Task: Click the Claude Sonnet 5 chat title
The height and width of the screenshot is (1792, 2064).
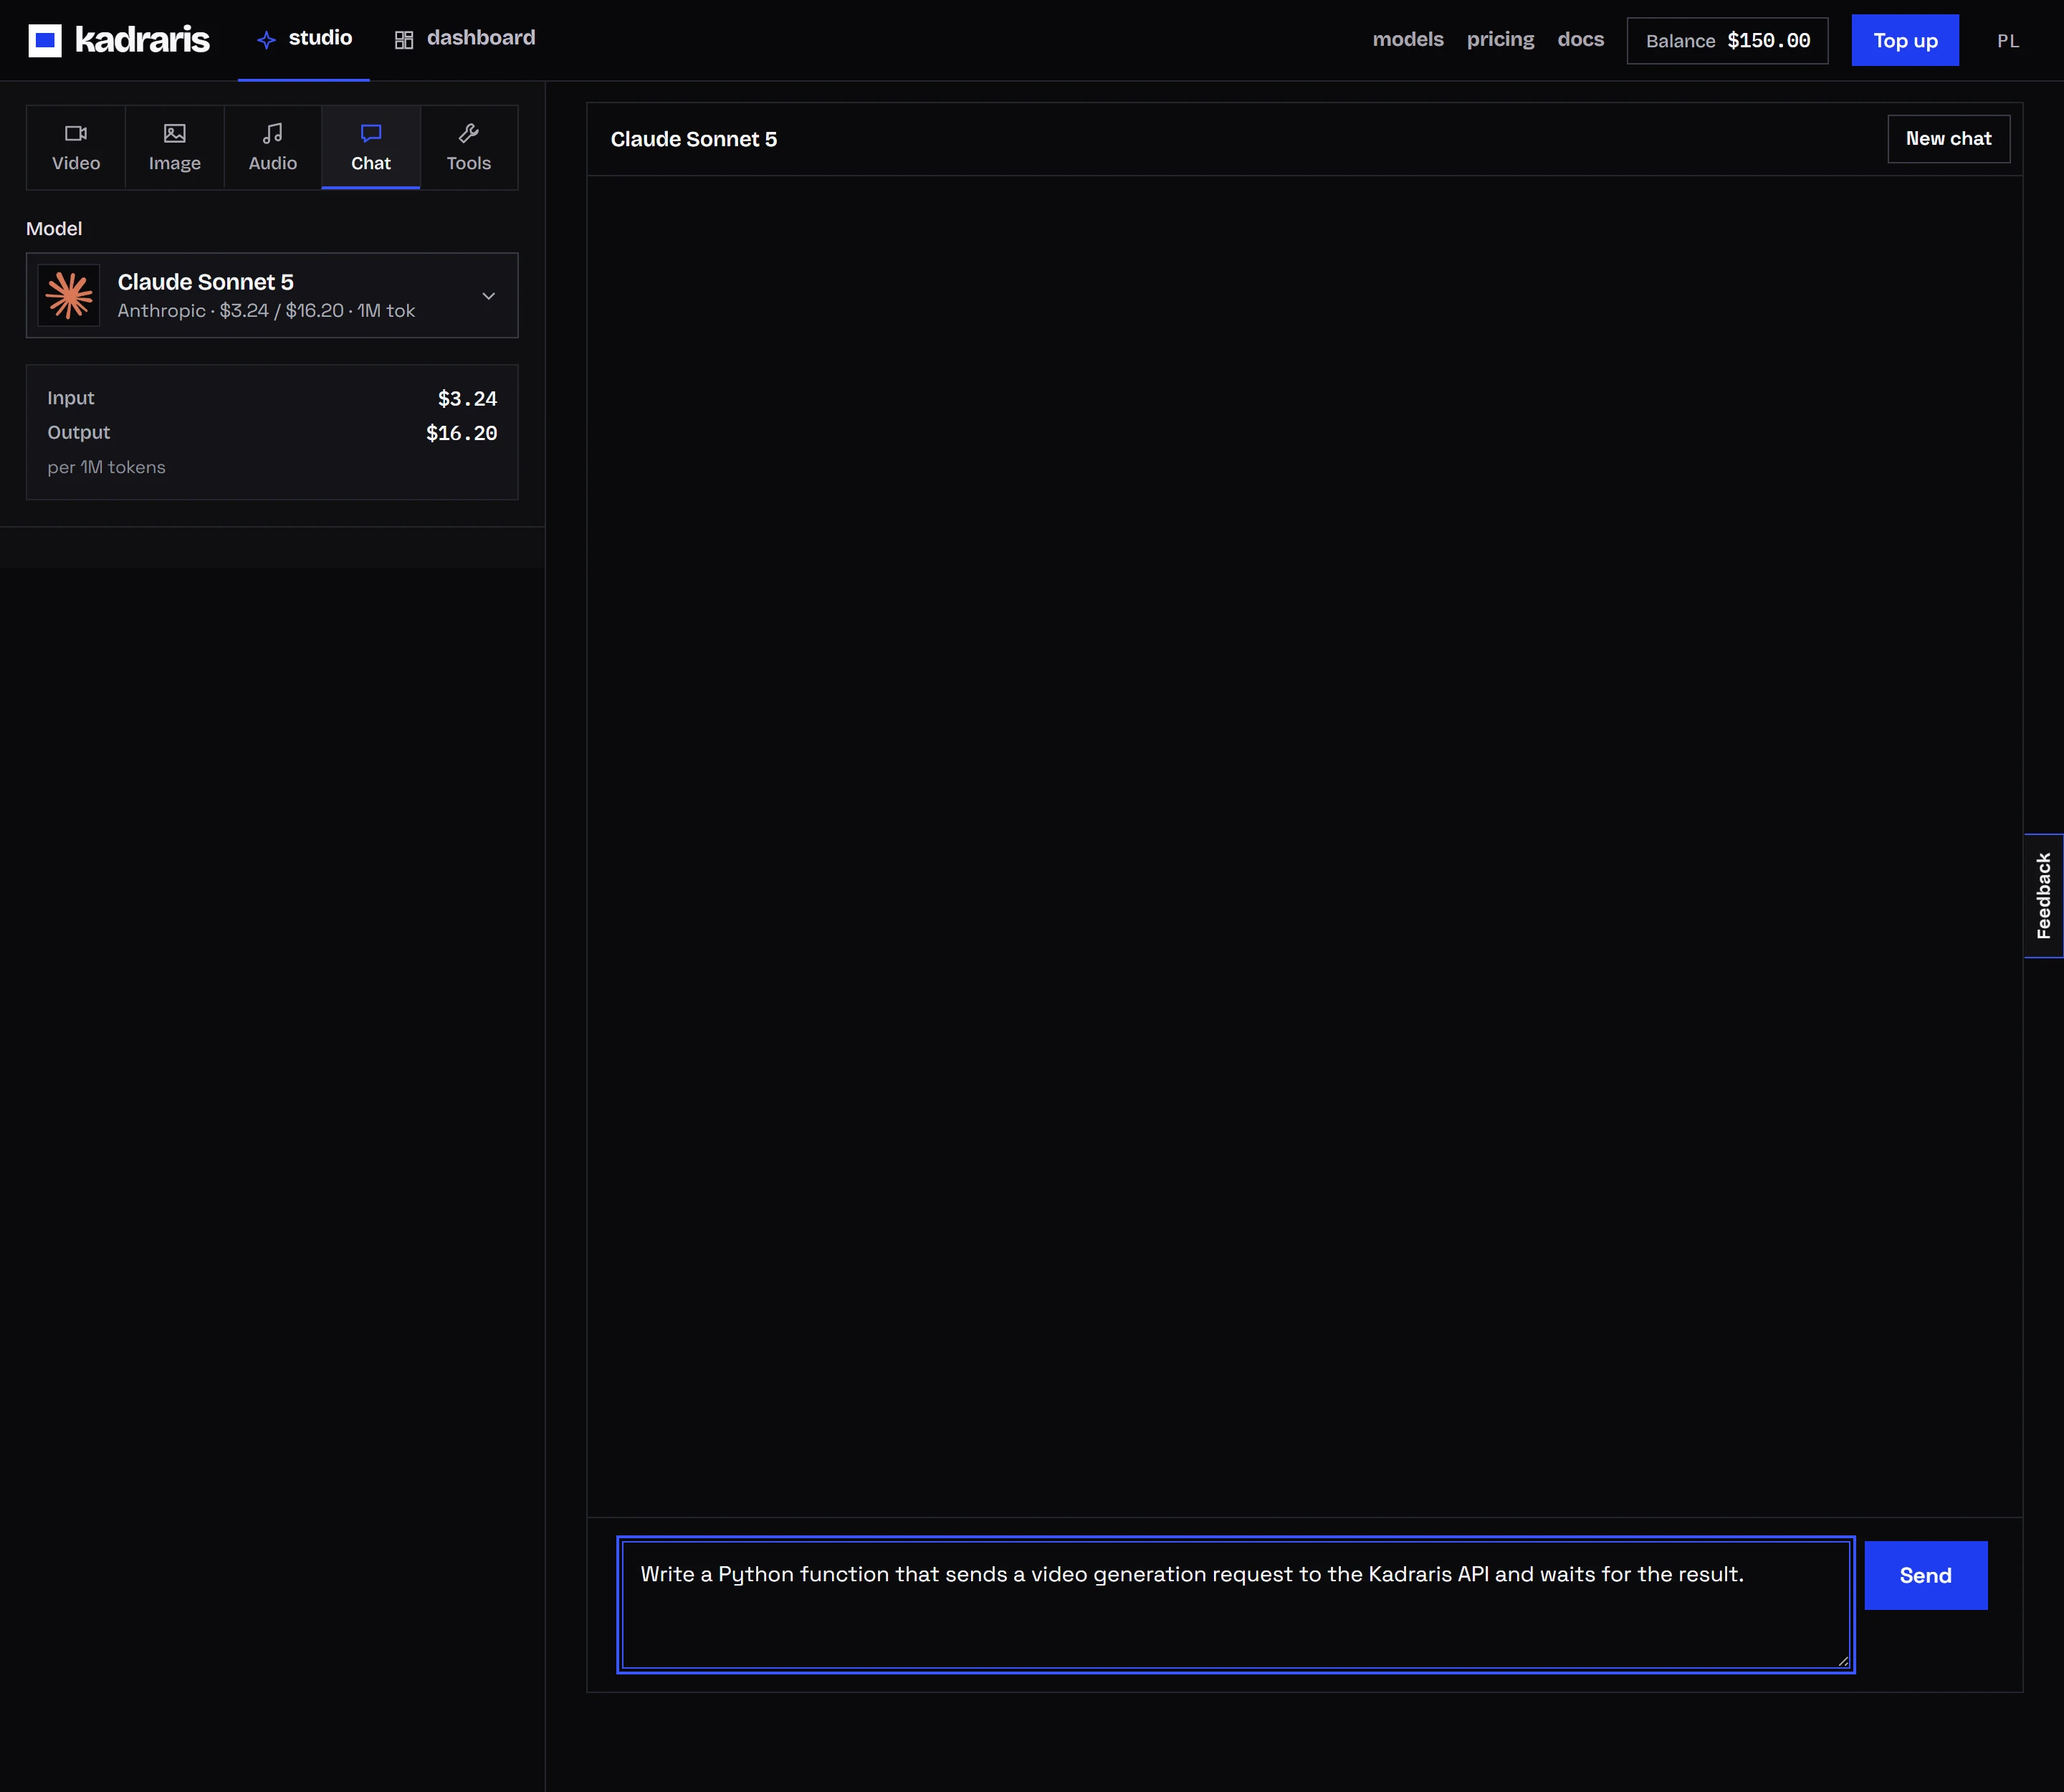Action: [x=694, y=139]
